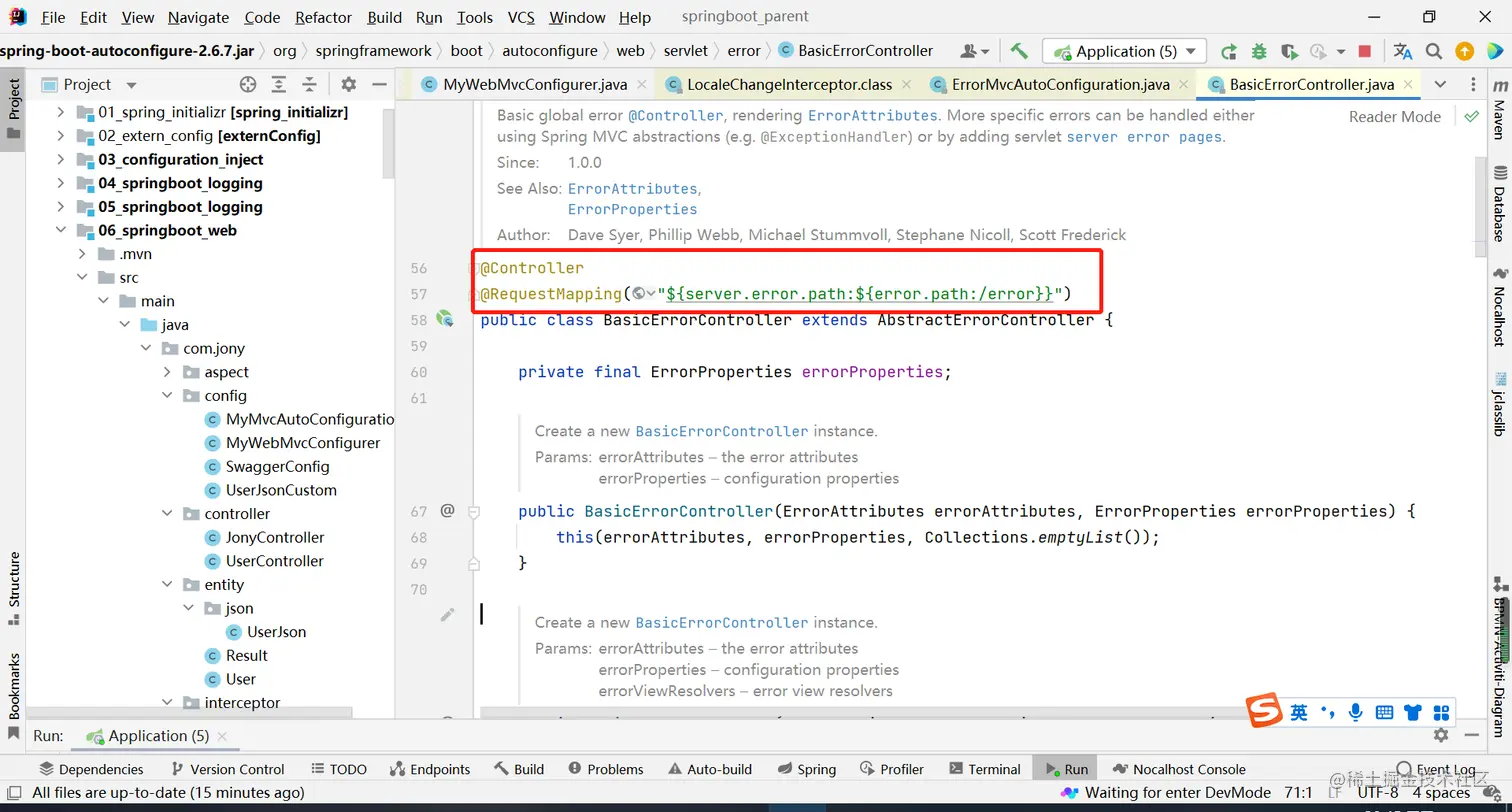Collapse the 06_springboot_web module

(x=60, y=230)
